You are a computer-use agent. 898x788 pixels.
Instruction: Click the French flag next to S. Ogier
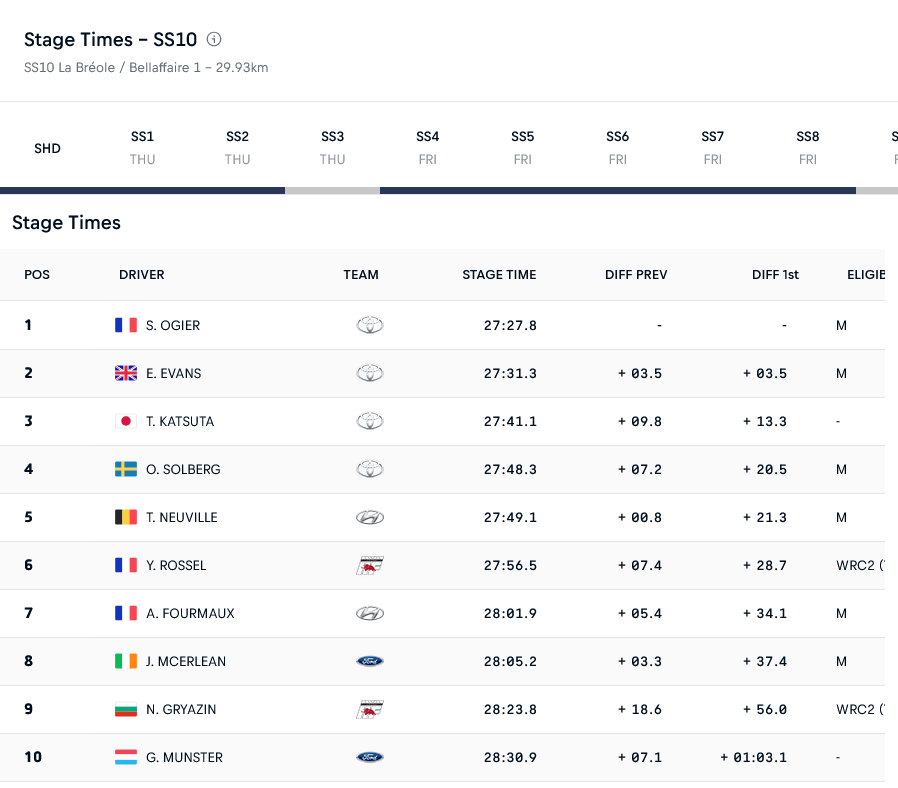tap(126, 325)
